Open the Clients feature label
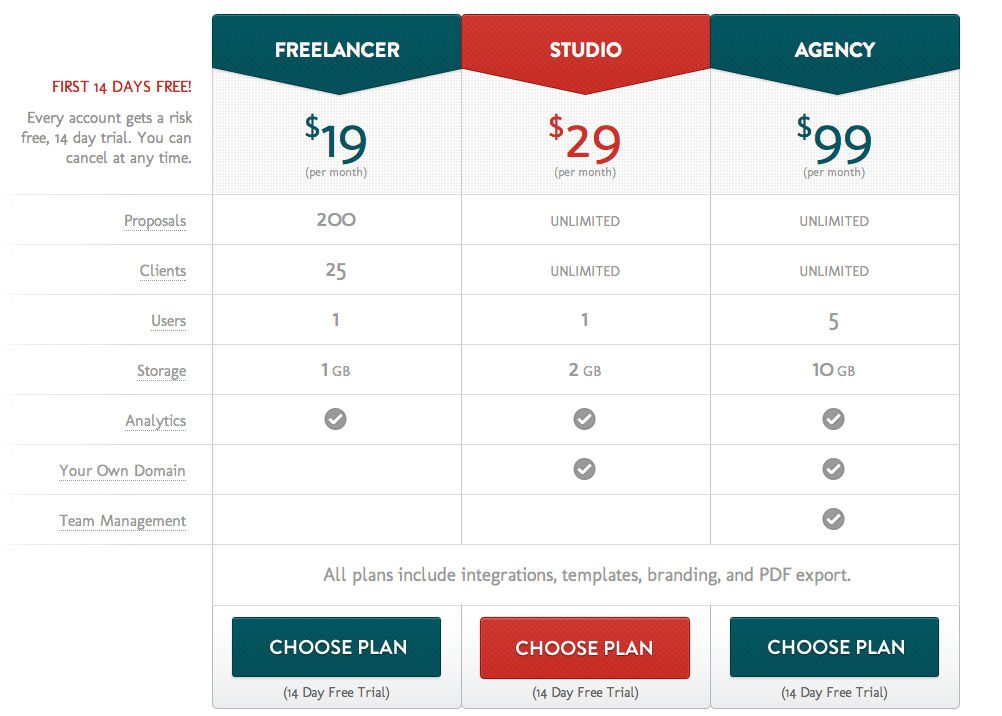1002x716 pixels. pyautogui.click(x=163, y=271)
